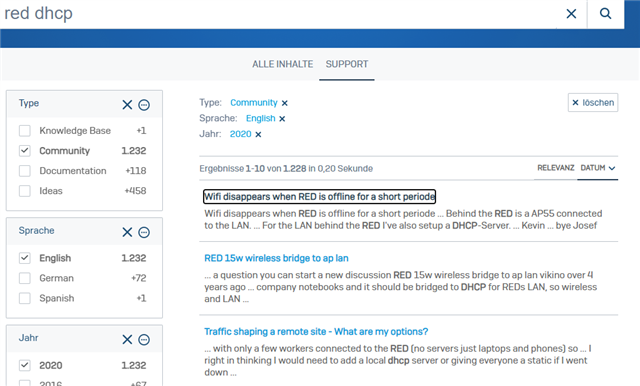
Task: Remove the English language filter tag
Action: tap(282, 119)
